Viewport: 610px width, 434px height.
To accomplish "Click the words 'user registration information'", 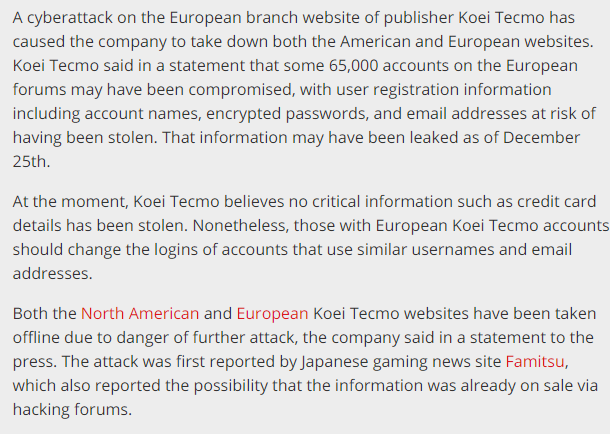I will coord(443,90).
